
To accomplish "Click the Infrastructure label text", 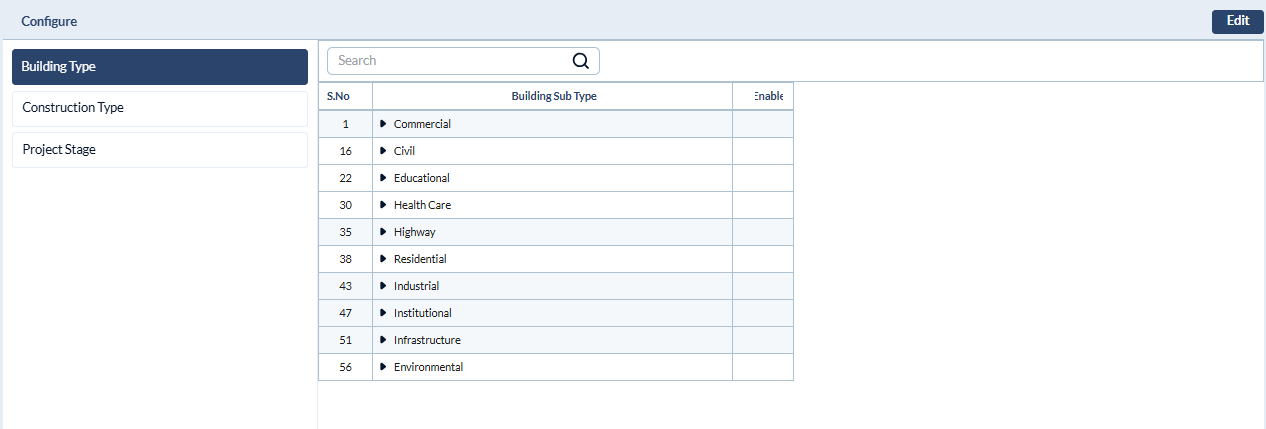I will point(427,340).
